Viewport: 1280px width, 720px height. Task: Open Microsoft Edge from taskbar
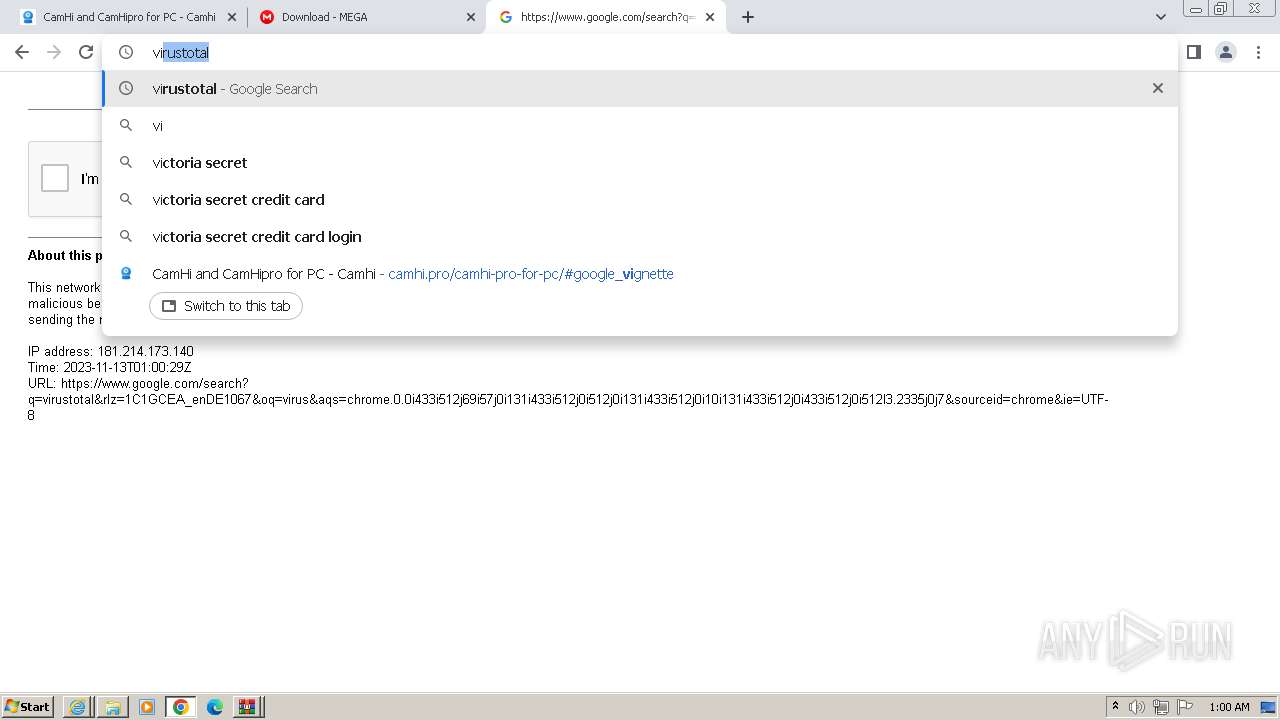click(x=214, y=707)
